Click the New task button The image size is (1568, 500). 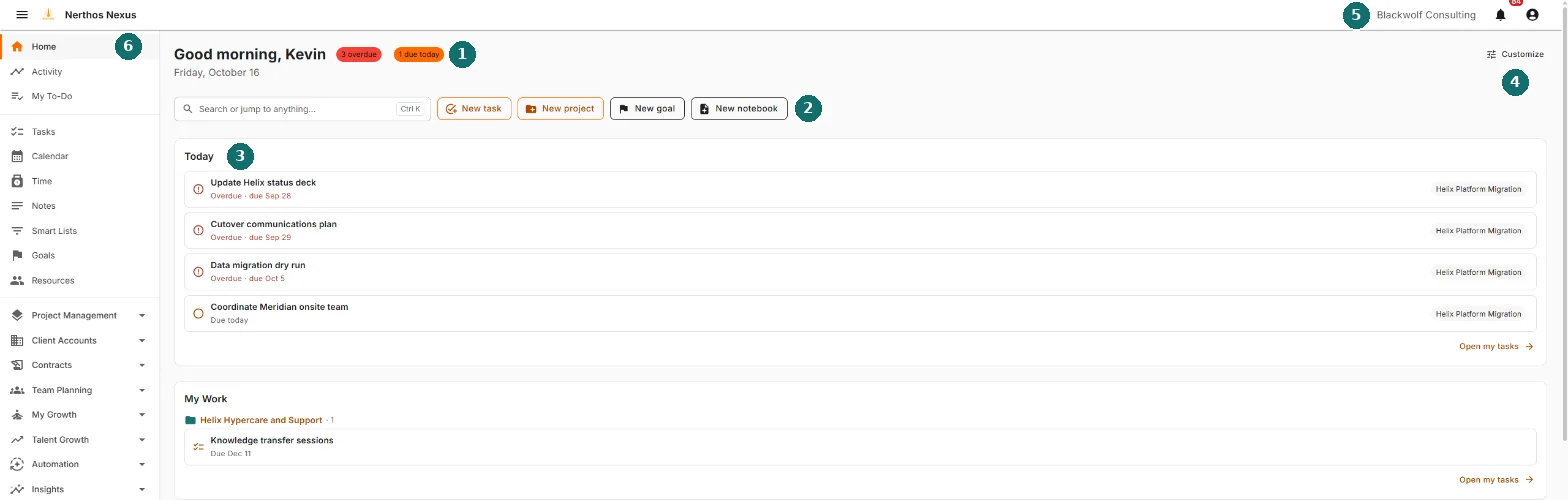point(474,108)
